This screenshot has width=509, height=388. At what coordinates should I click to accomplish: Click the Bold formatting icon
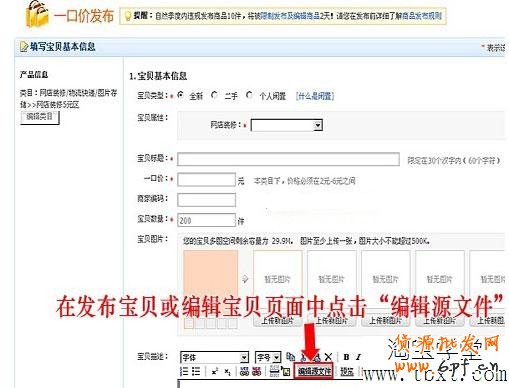(x=346, y=357)
